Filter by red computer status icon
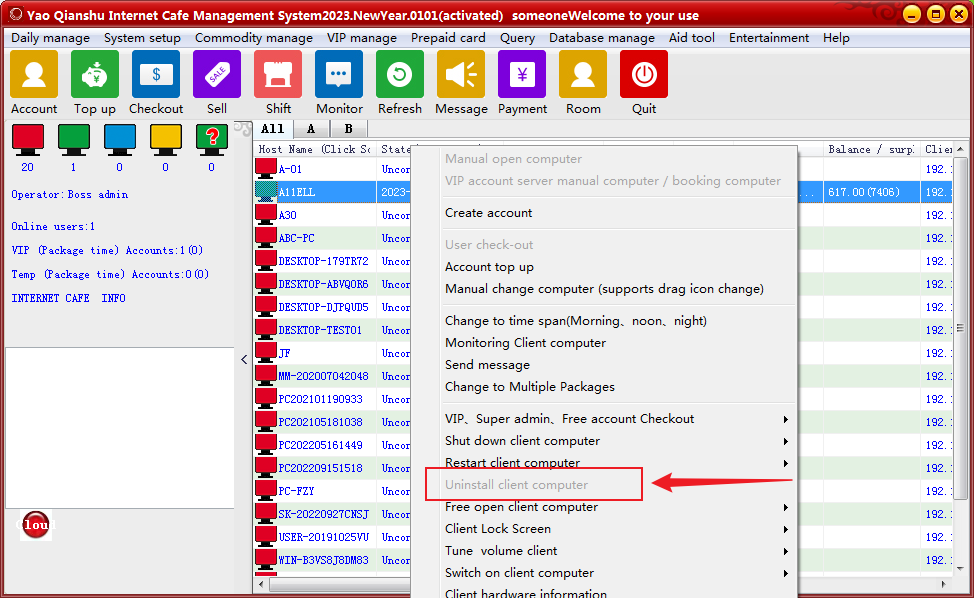 click(x=28, y=140)
